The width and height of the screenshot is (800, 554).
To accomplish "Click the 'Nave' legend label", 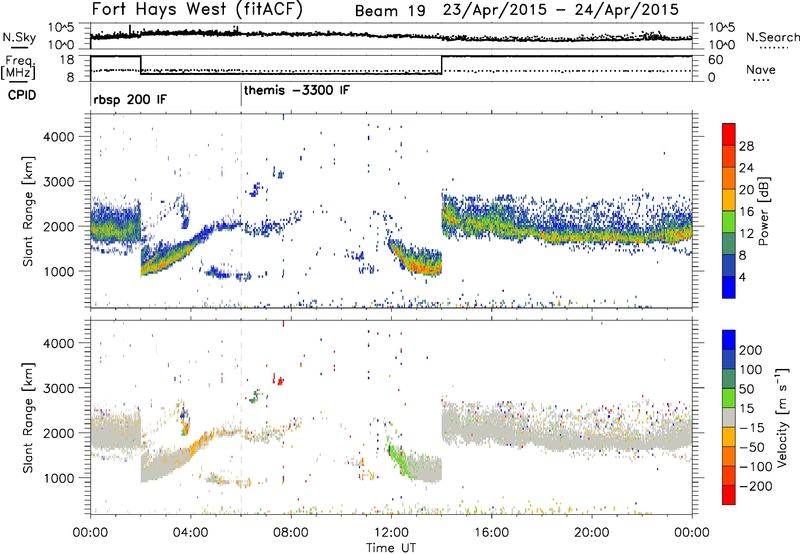I will coord(760,70).
